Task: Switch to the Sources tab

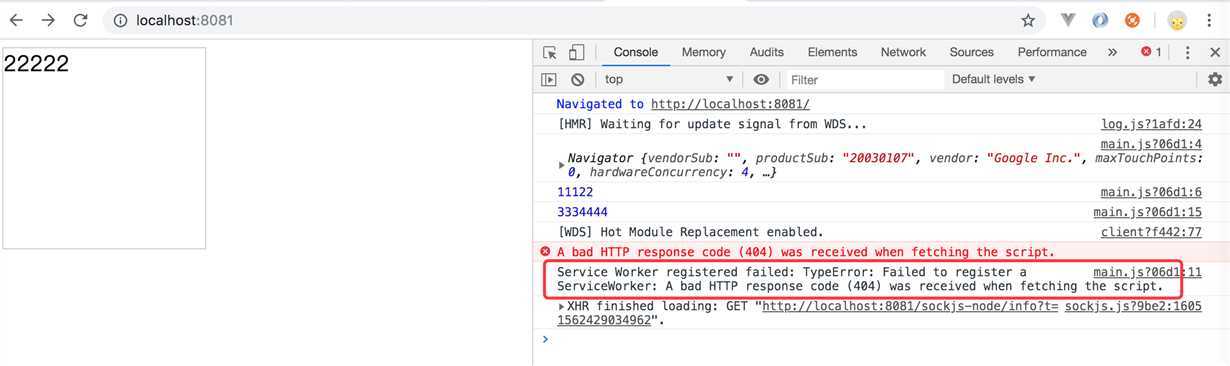Action: coord(972,52)
